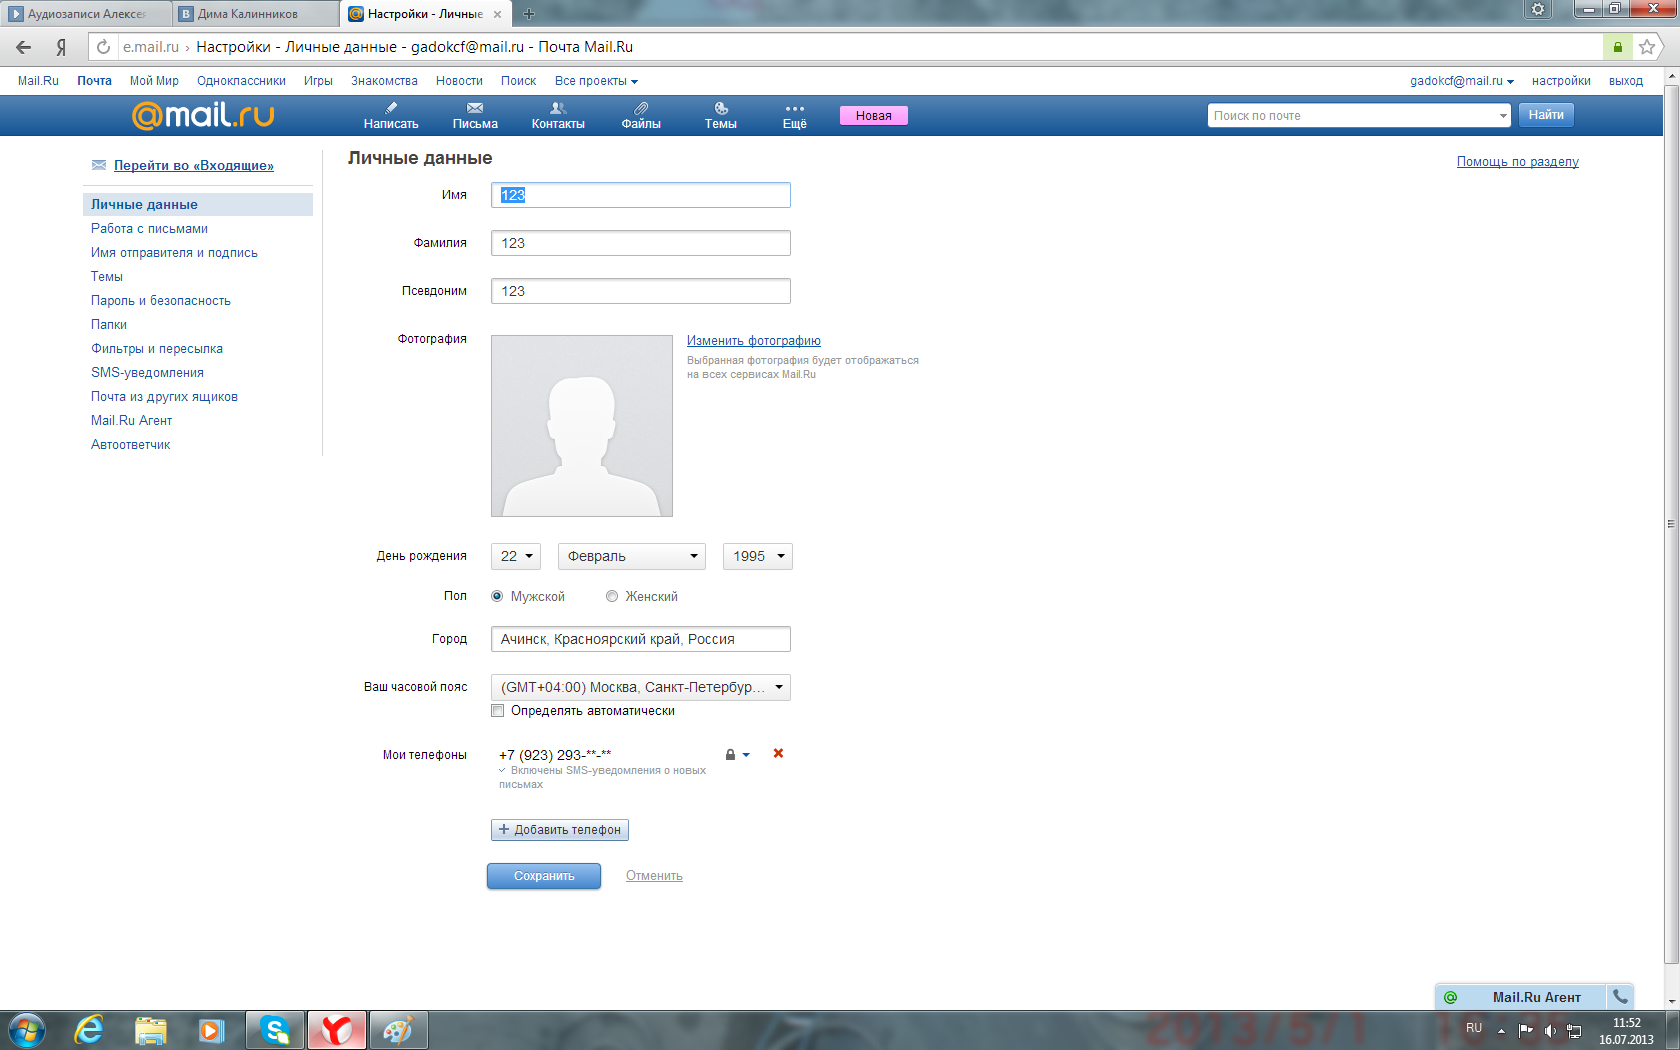Launch Internet Explorer from taskbar
1680x1050 pixels.
[89, 1030]
